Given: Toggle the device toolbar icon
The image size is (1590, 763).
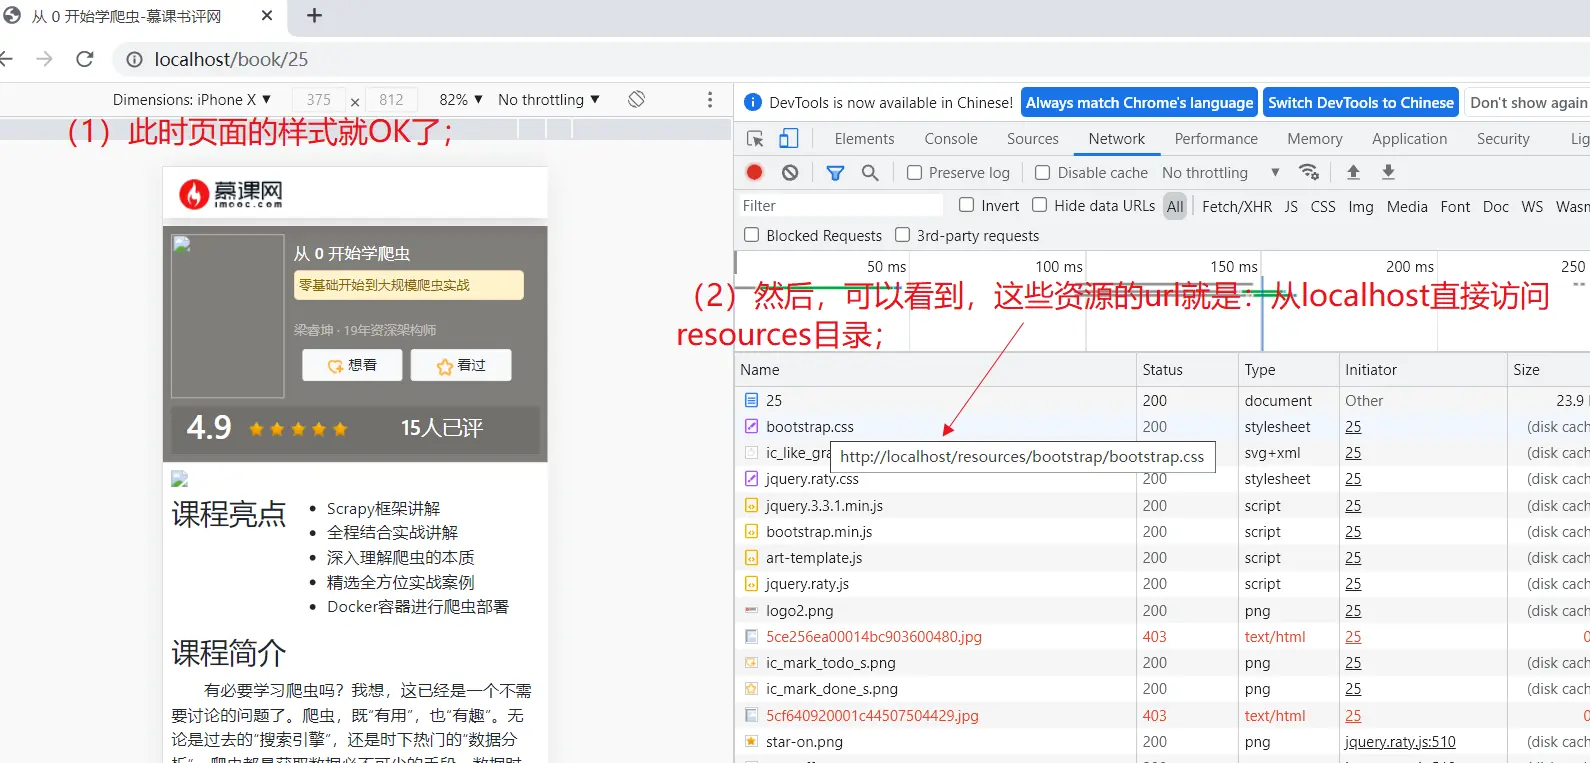Looking at the screenshot, I should click(789, 139).
